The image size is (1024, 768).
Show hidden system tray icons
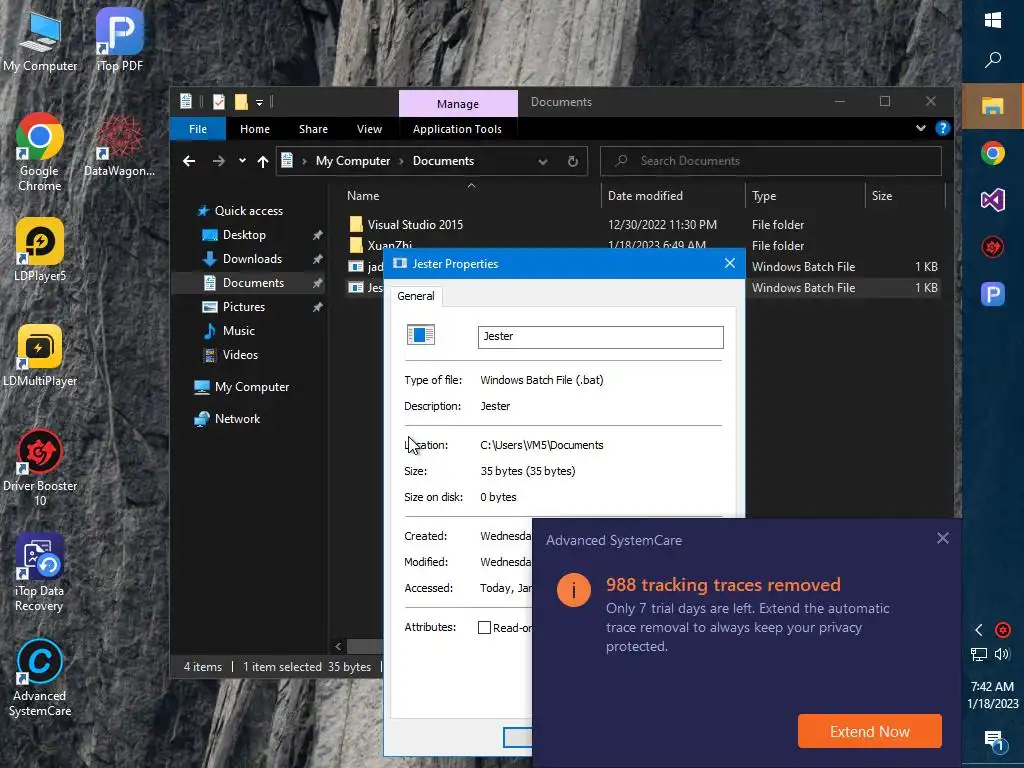click(979, 630)
